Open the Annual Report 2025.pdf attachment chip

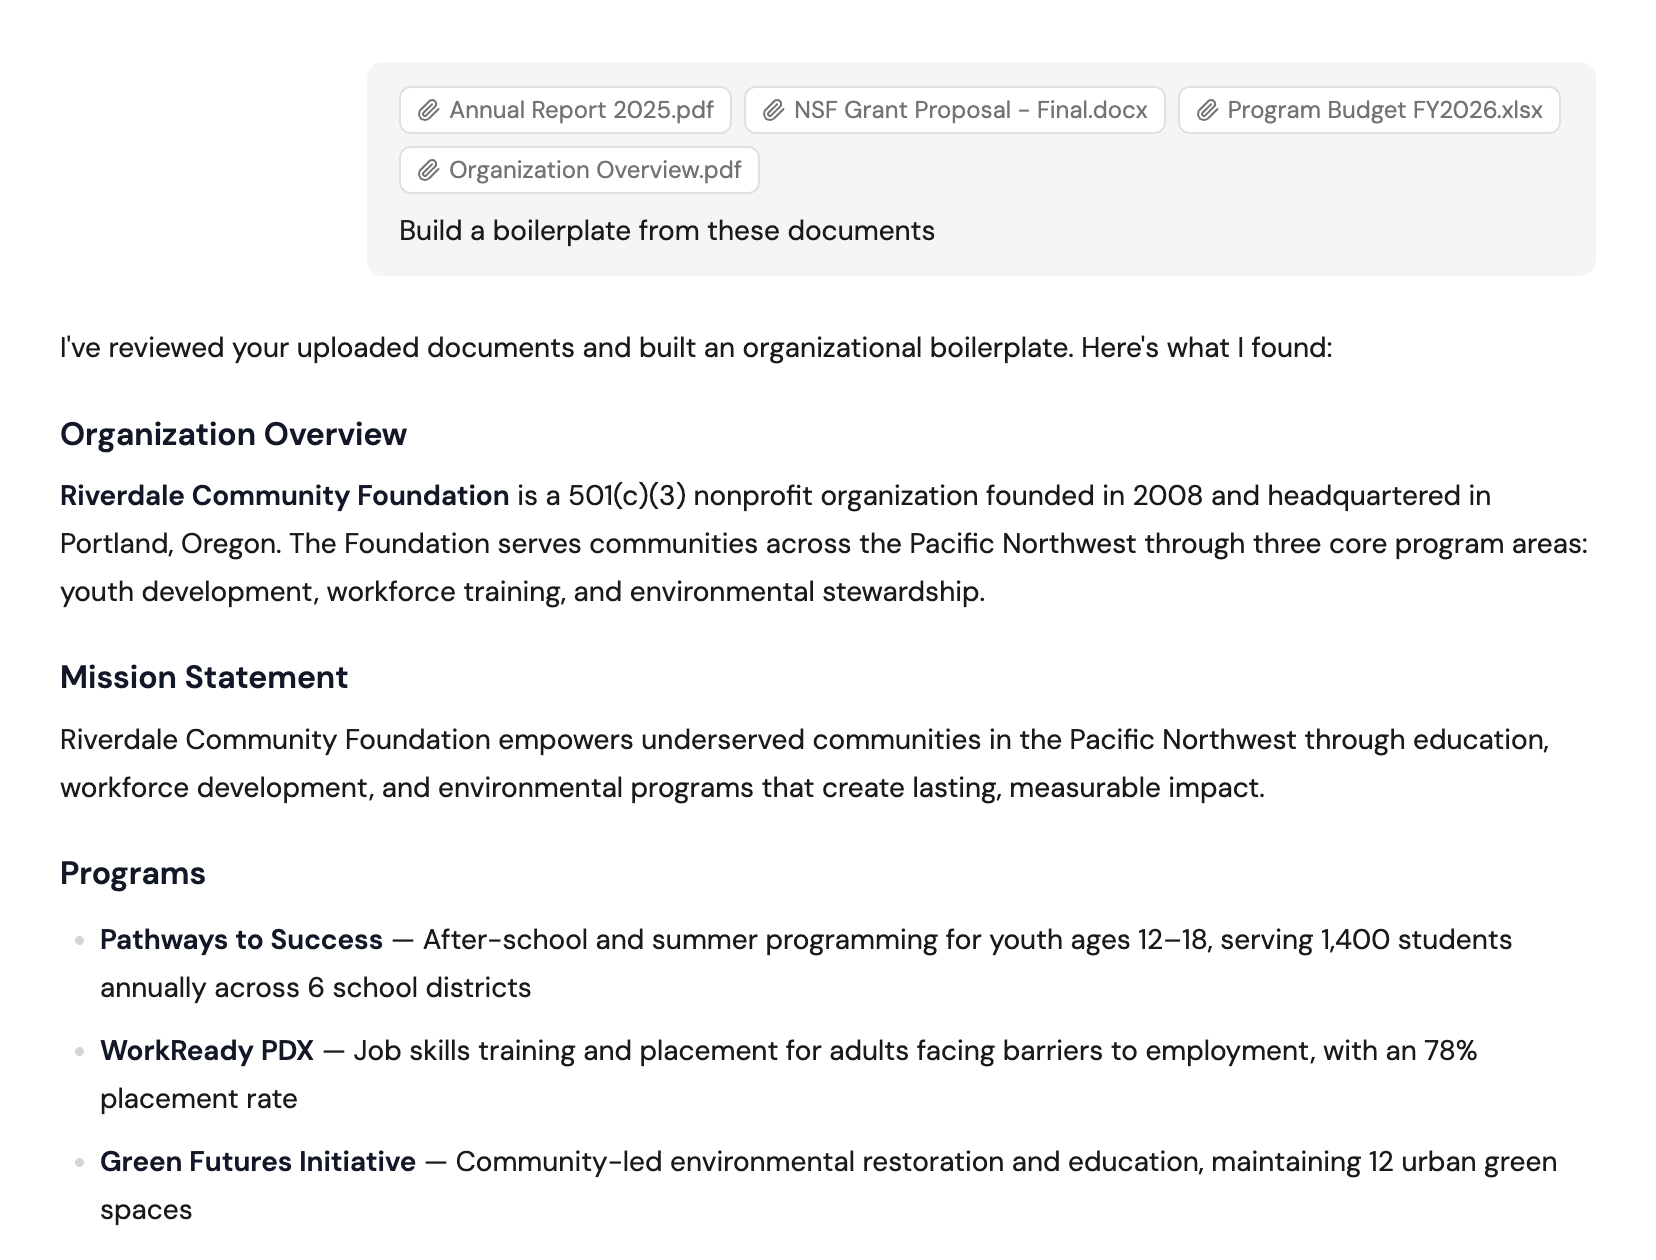click(565, 110)
